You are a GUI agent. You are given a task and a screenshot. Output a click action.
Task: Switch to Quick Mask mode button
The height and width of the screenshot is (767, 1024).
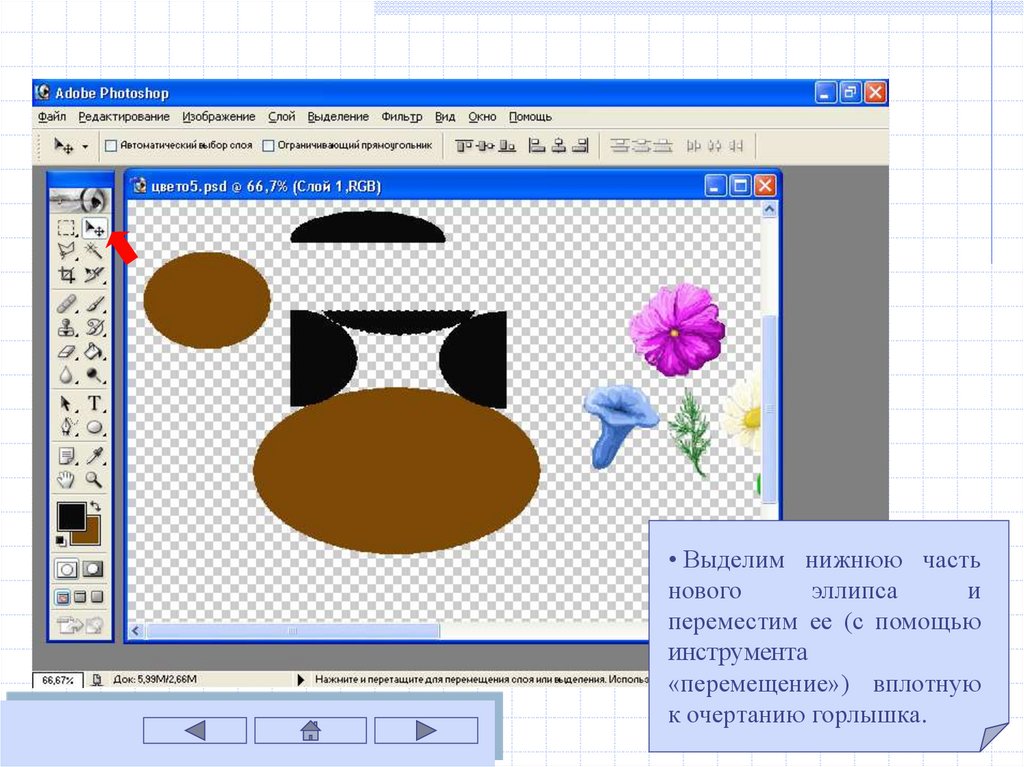click(x=93, y=568)
